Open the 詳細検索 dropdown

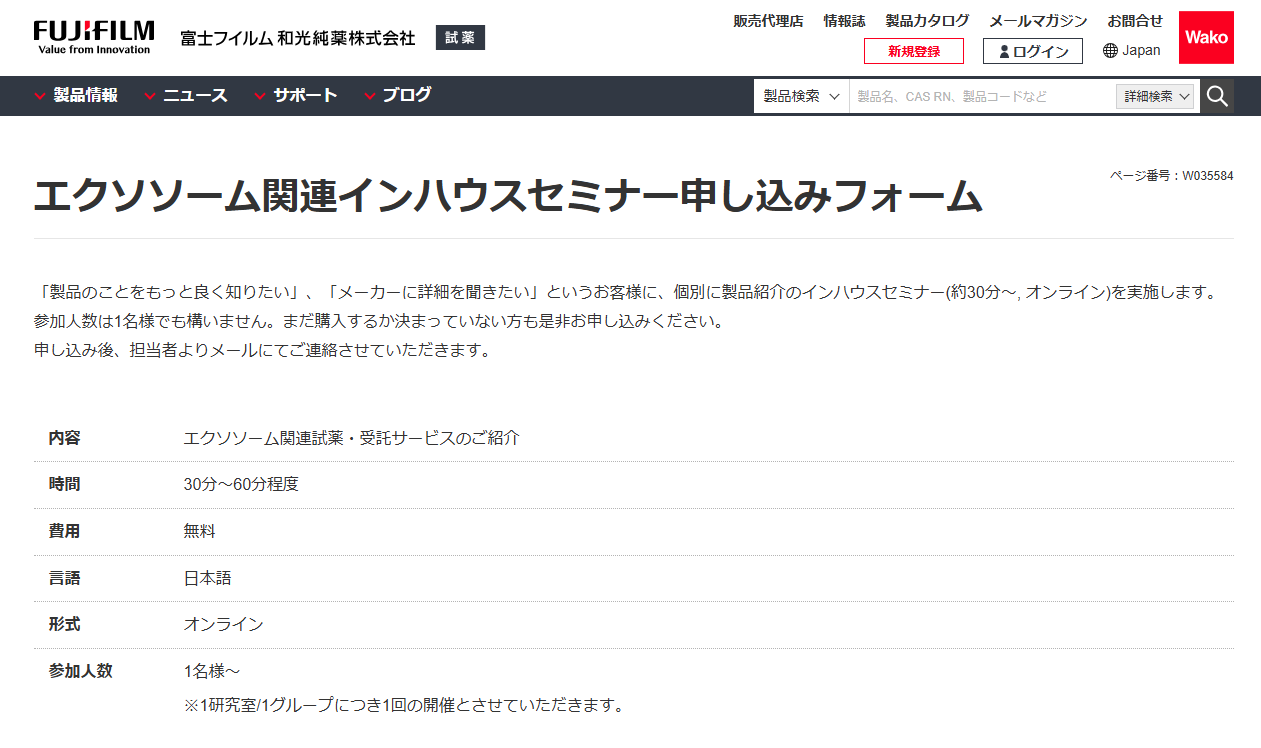[1156, 96]
